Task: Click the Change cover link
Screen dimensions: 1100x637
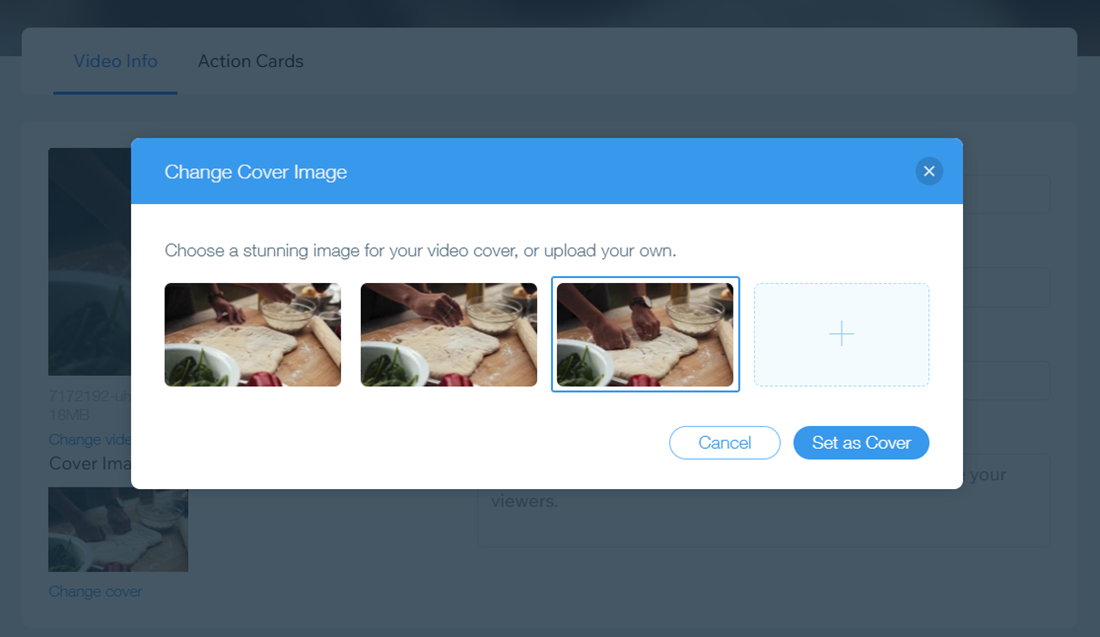Action: pos(95,591)
